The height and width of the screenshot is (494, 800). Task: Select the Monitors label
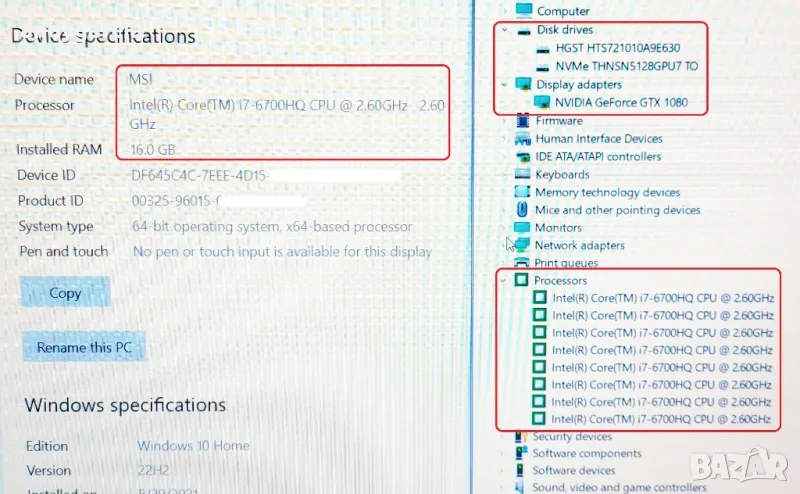click(558, 228)
